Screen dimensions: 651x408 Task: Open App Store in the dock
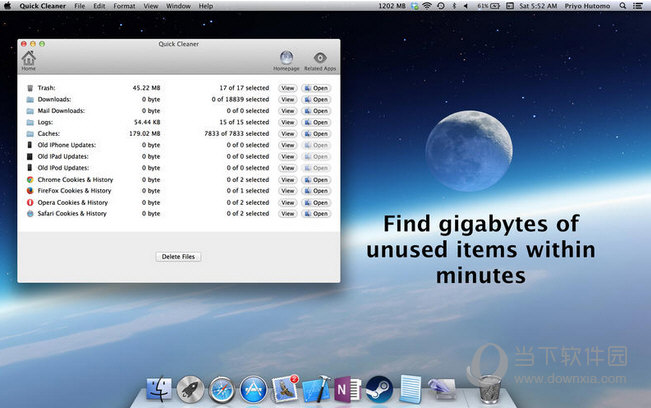click(253, 389)
